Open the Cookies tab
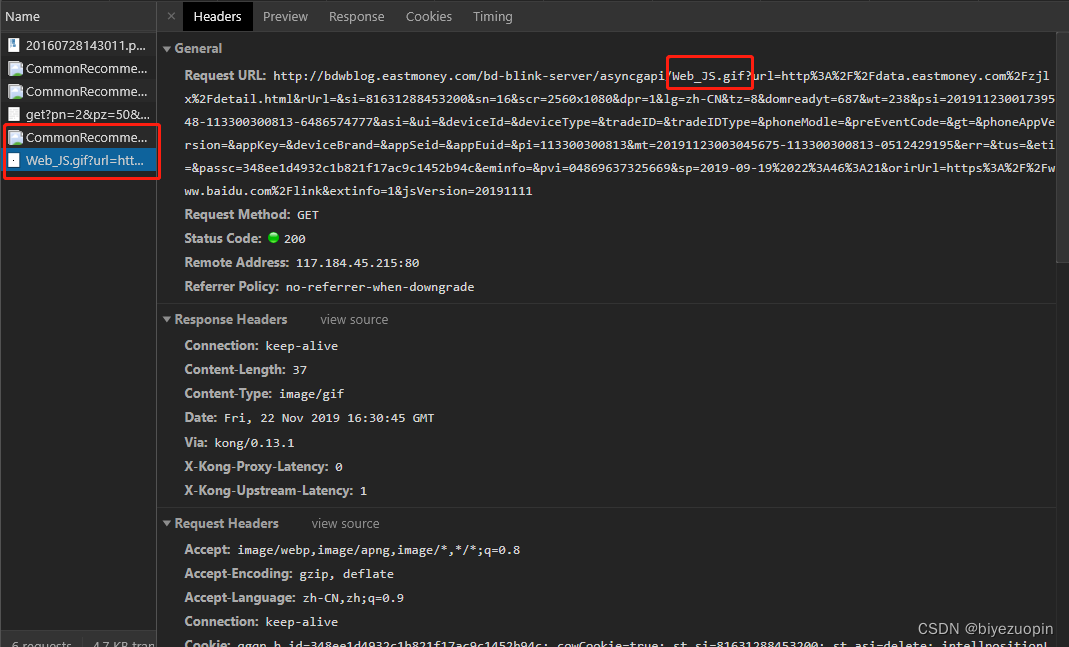The height and width of the screenshot is (647, 1069). [x=429, y=16]
